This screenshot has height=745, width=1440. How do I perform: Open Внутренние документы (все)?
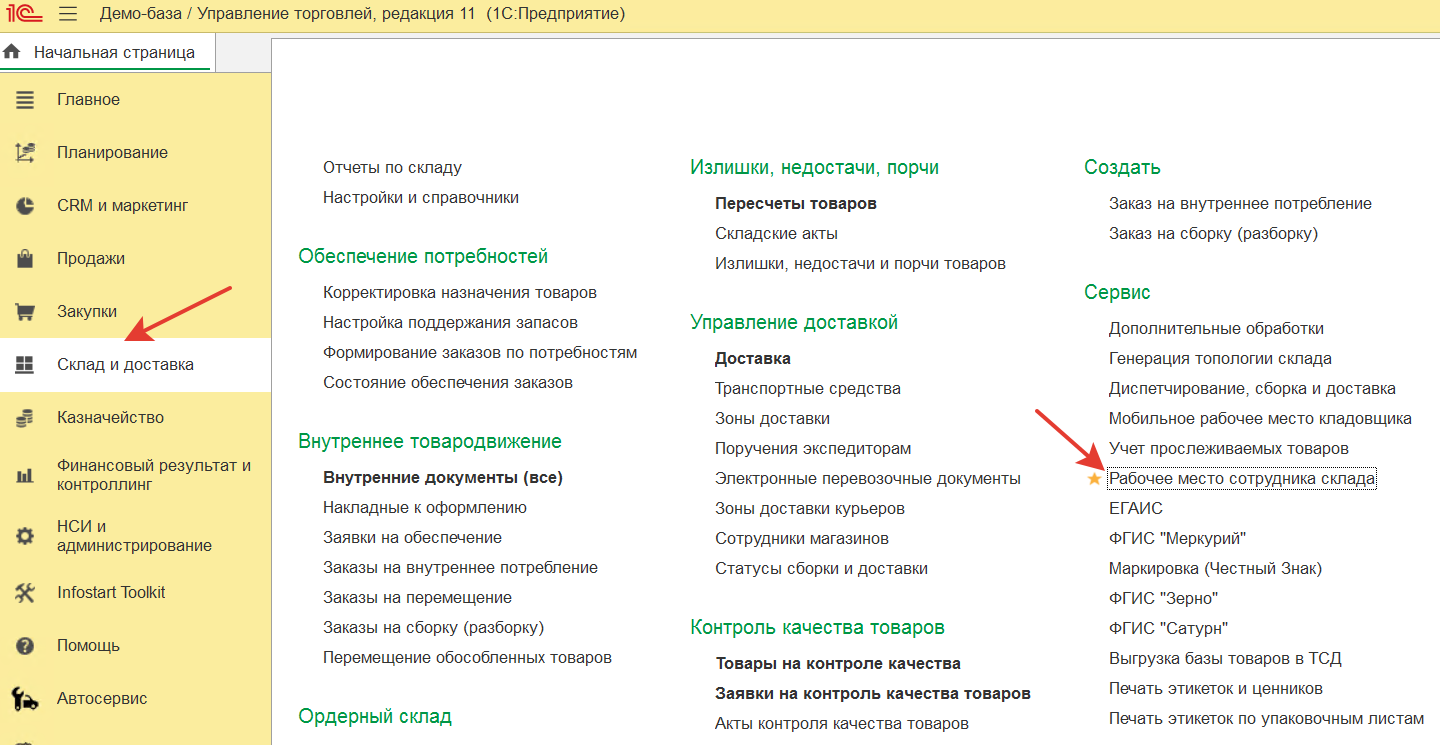point(443,478)
